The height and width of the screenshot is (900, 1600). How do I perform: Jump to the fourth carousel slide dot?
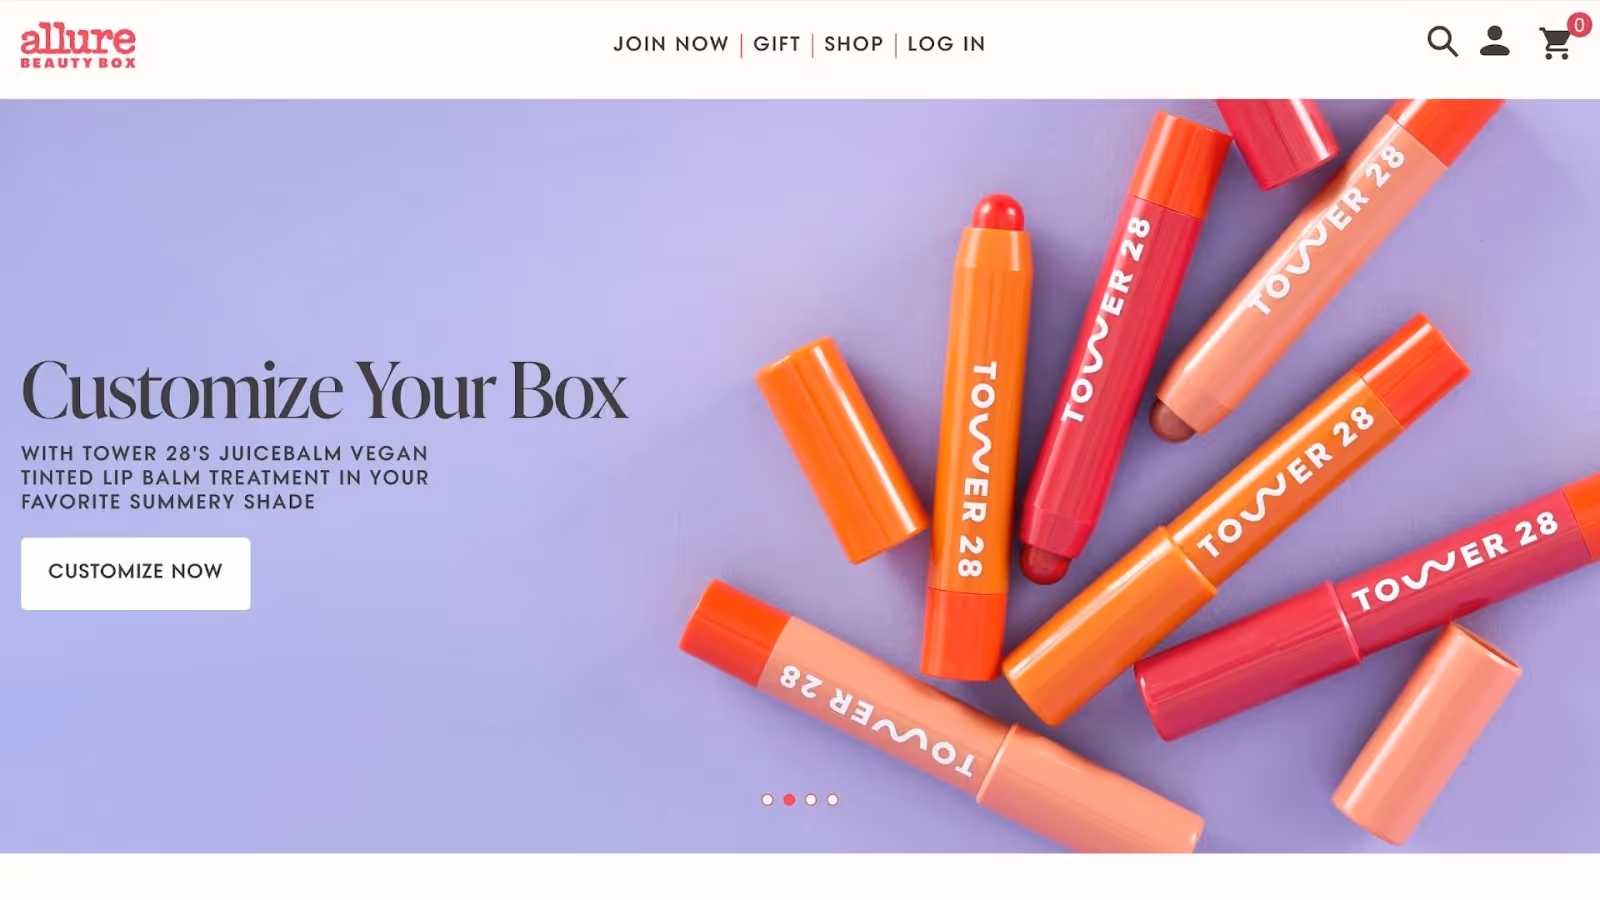[x=833, y=800]
